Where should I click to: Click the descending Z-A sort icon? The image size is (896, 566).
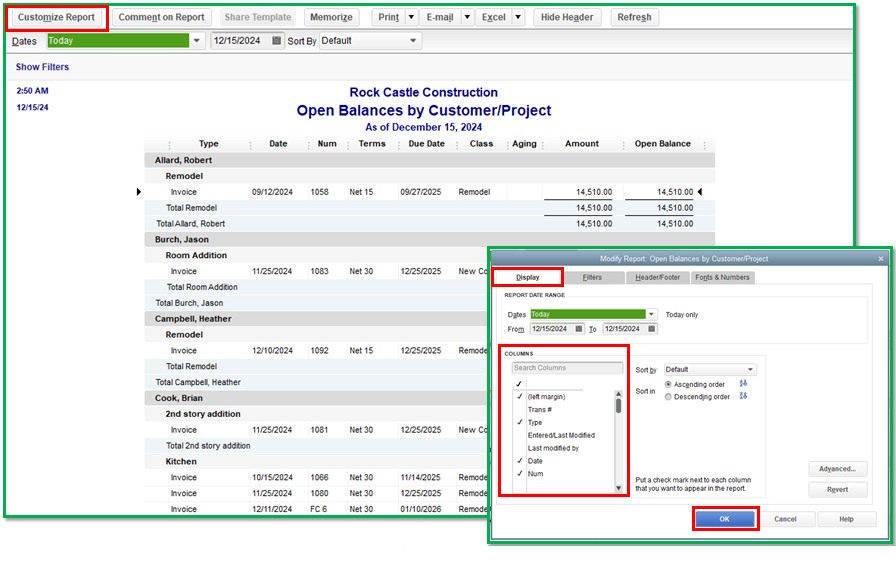click(743, 396)
